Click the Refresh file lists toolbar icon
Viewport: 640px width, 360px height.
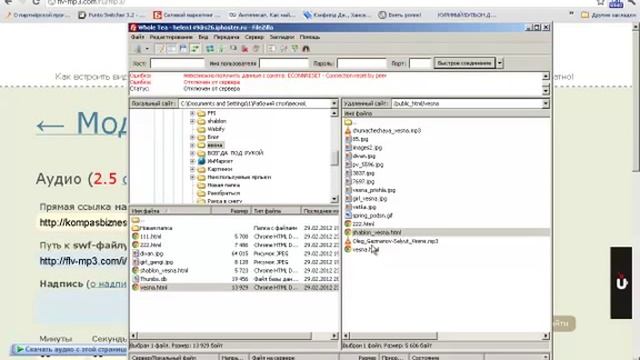tap(210, 49)
